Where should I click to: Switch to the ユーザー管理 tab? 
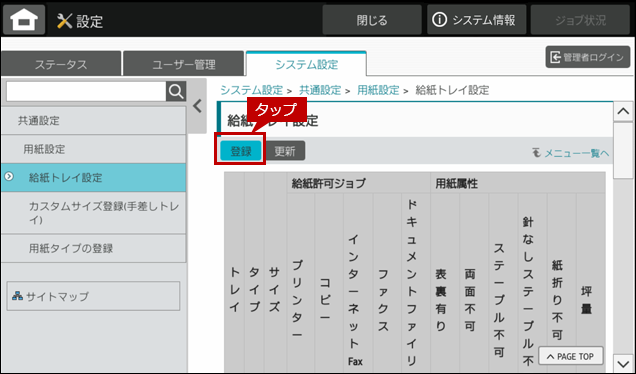point(184,64)
